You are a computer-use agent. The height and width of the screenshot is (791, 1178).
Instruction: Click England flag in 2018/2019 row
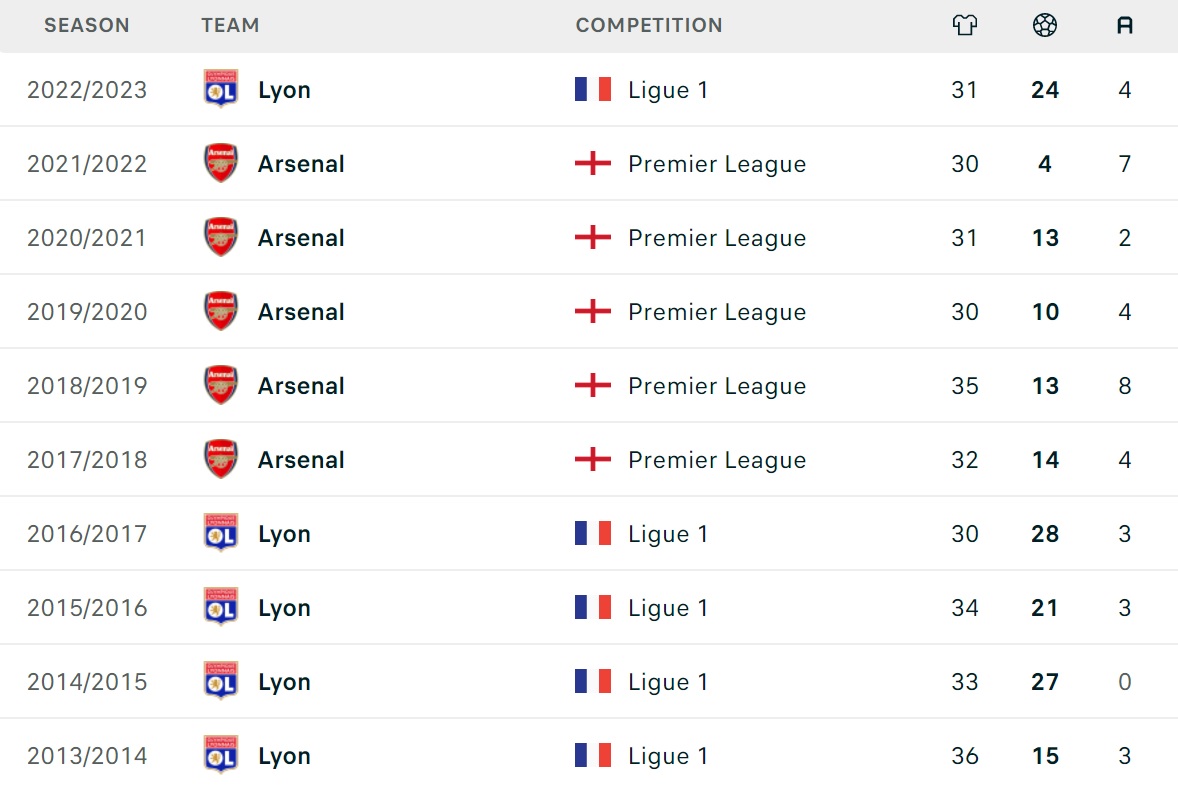[593, 385]
